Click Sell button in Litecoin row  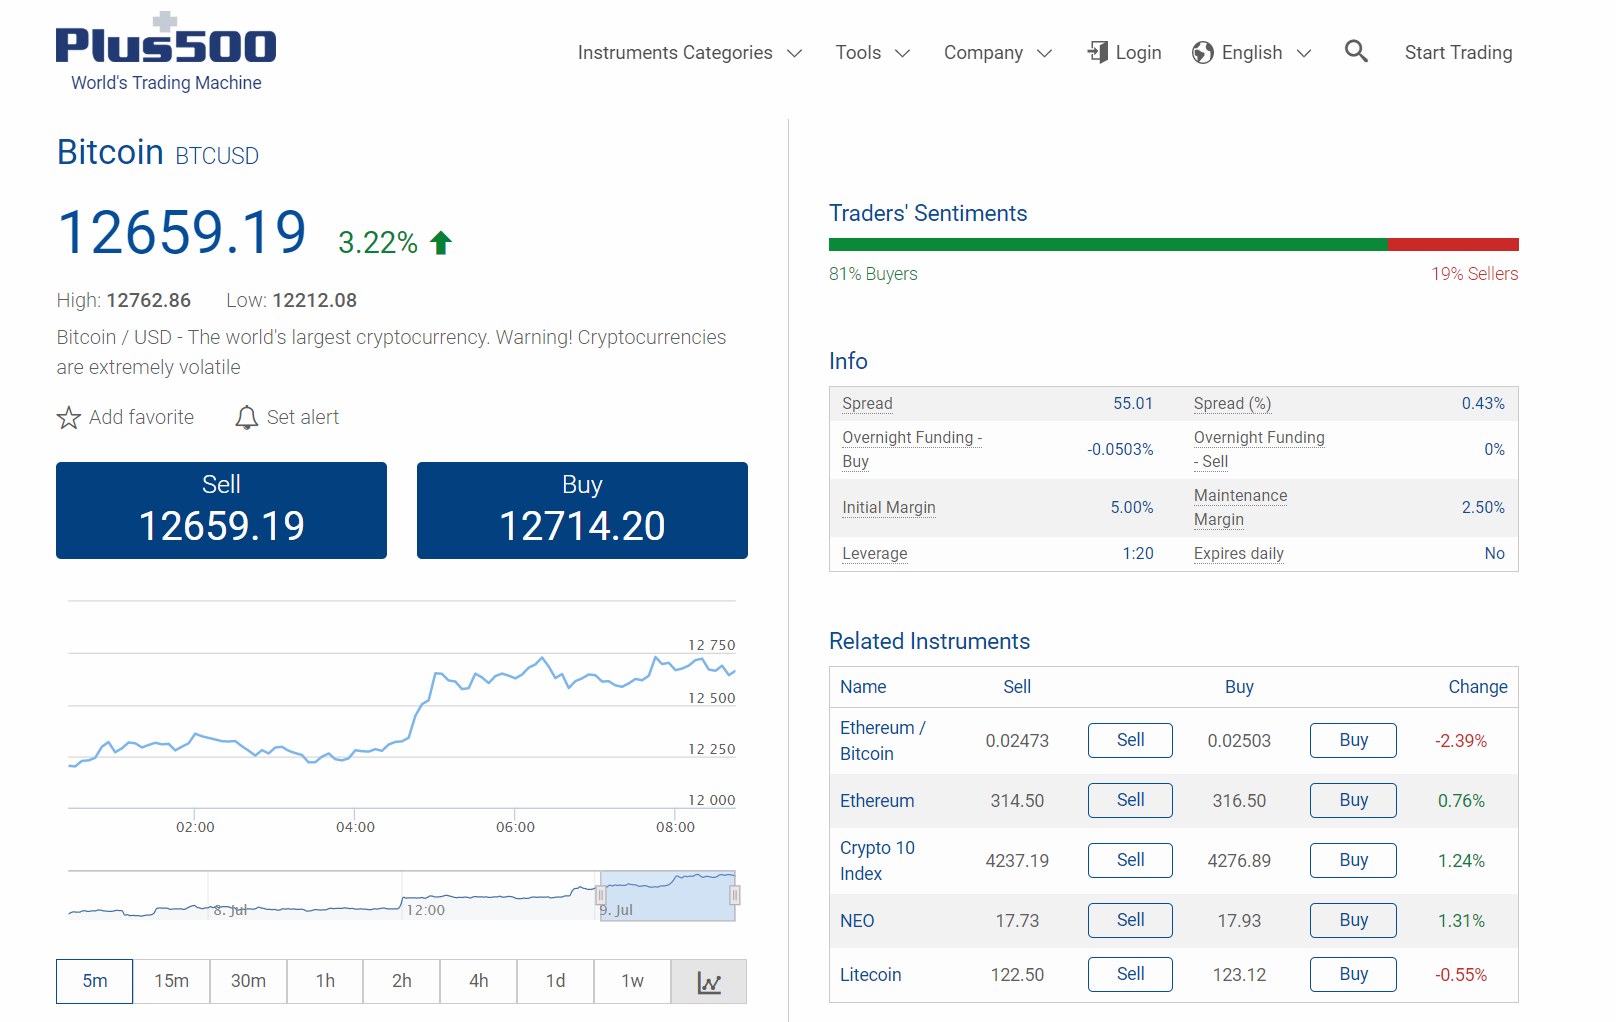(1130, 974)
